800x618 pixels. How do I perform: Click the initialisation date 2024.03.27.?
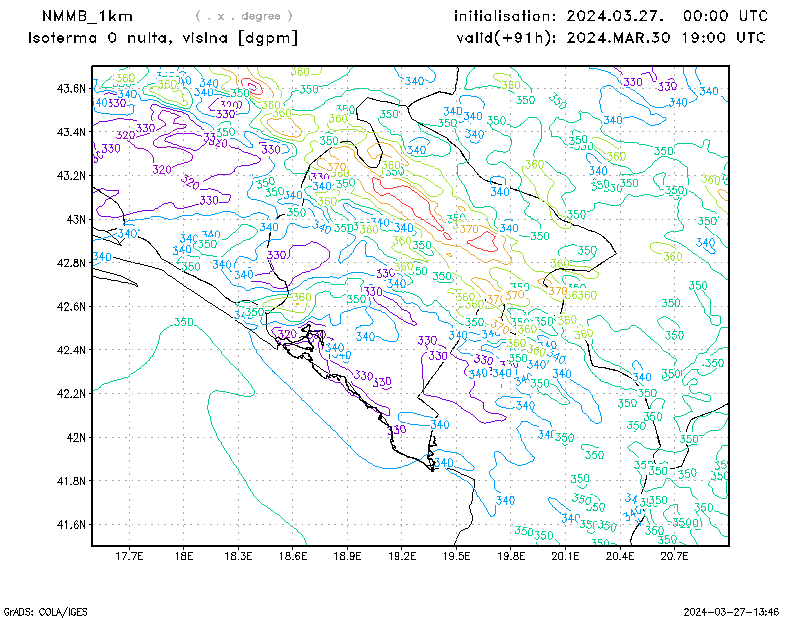(615, 16)
